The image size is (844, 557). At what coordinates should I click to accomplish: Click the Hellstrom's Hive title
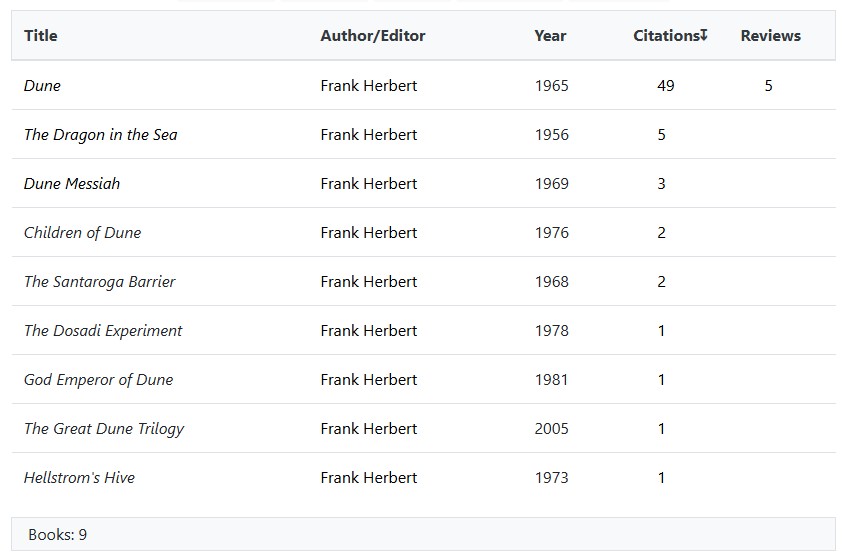pos(79,478)
